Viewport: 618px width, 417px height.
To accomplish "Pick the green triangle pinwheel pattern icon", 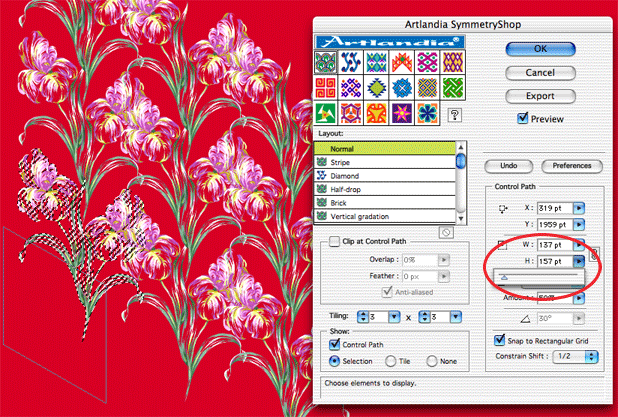I will [x=326, y=113].
